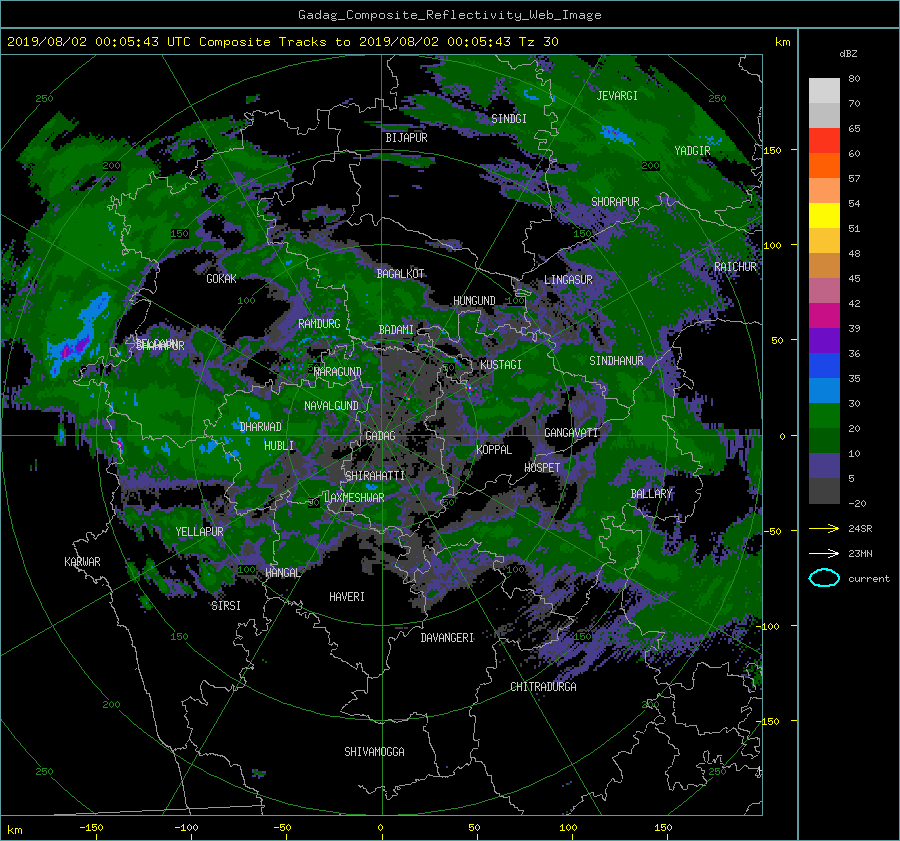Screen dimensions: 900x841
Task: Click the UTC Composite Tracks timestamp header
Action: [282, 42]
